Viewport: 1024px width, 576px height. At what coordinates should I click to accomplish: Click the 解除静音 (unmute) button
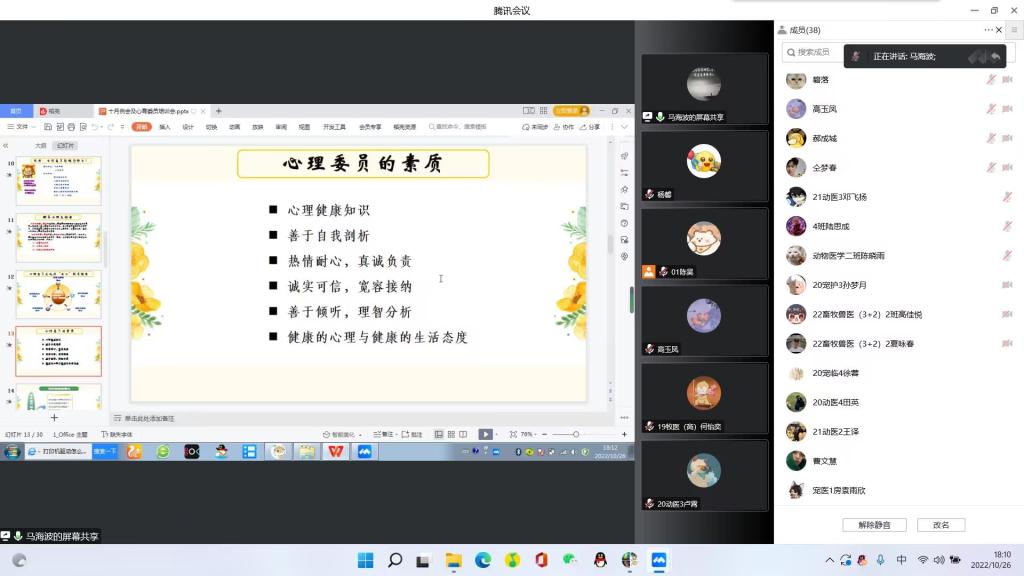click(x=874, y=525)
